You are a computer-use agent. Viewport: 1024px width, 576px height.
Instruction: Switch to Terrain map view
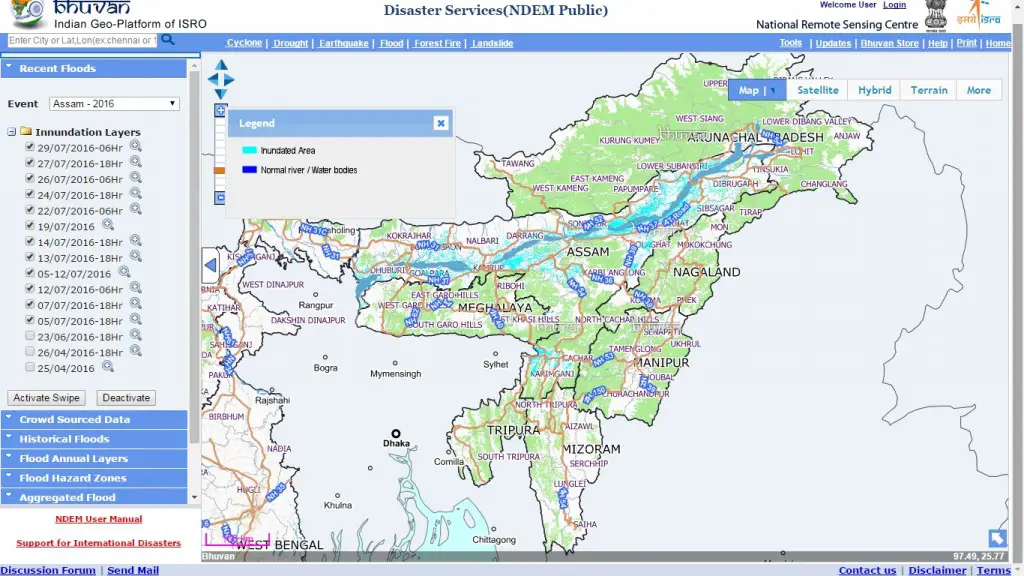point(929,90)
